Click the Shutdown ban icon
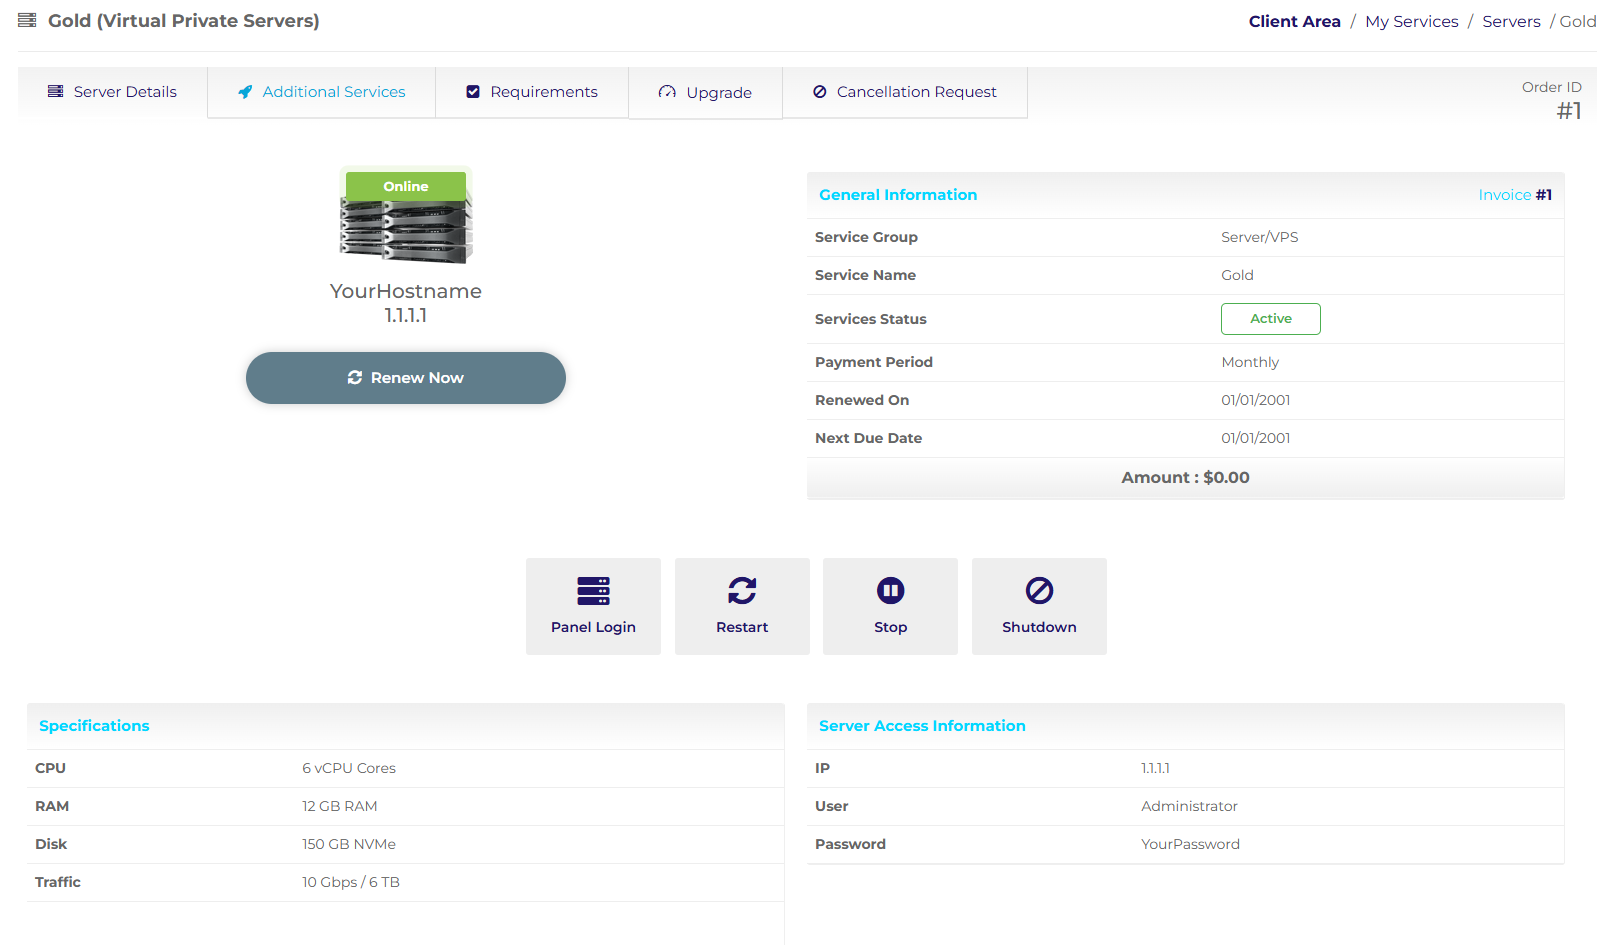This screenshot has width=1615, height=945. (1039, 591)
